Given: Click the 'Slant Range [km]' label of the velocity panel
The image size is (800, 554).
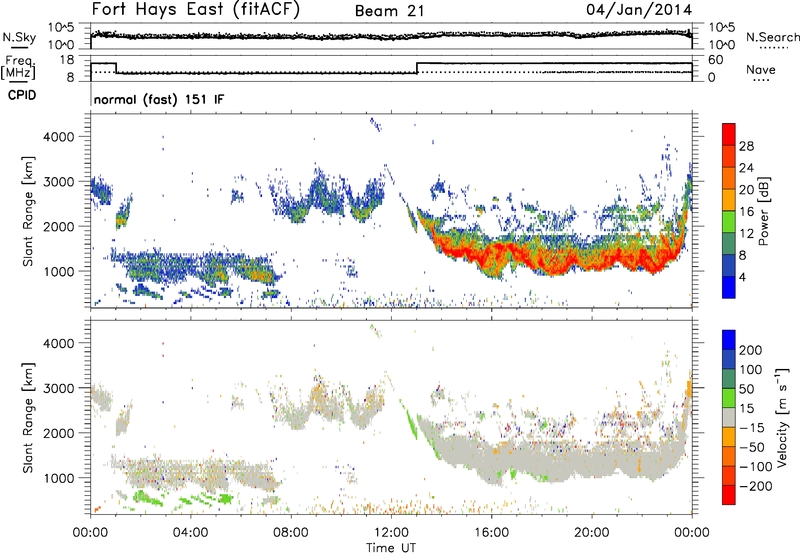Looking at the screenshot, I should (28, 417).
